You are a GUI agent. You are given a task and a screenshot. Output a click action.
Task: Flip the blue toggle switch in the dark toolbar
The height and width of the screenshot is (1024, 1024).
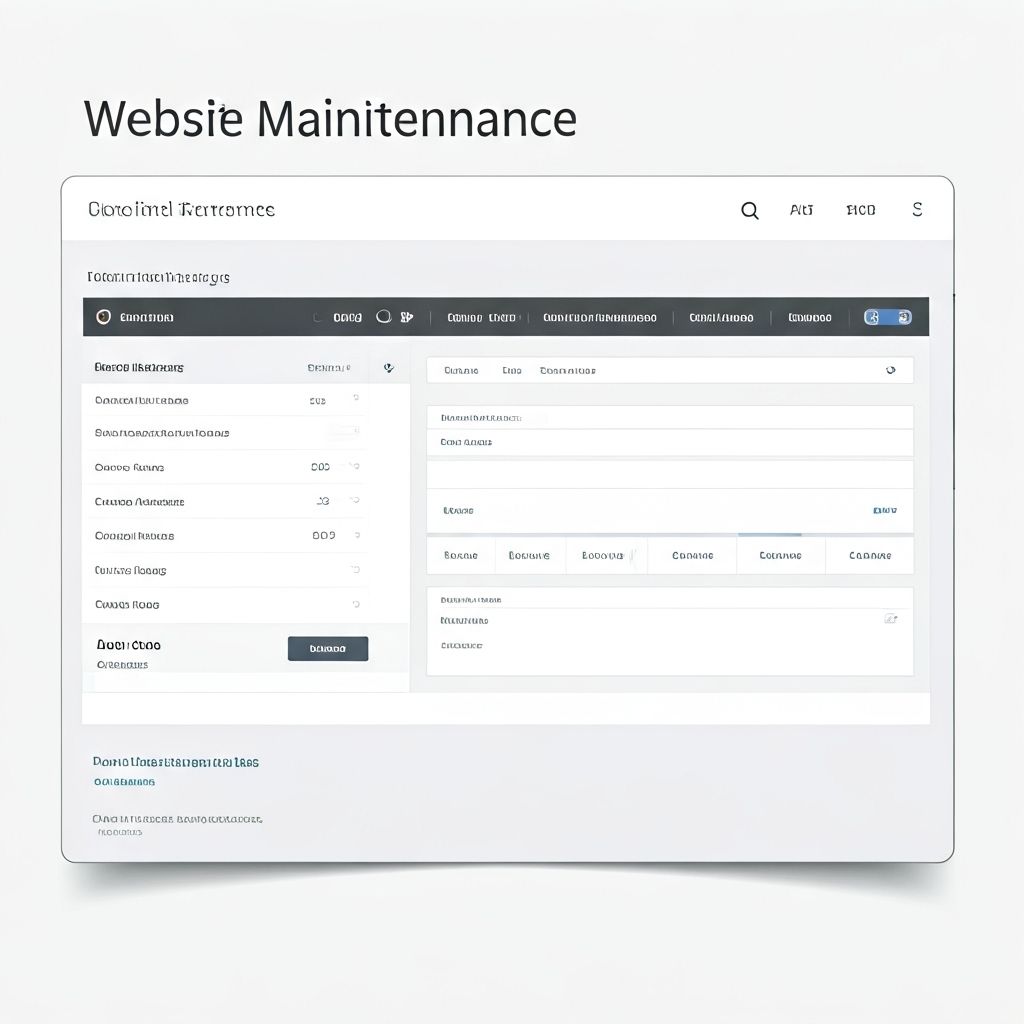[x=887, y=316]
